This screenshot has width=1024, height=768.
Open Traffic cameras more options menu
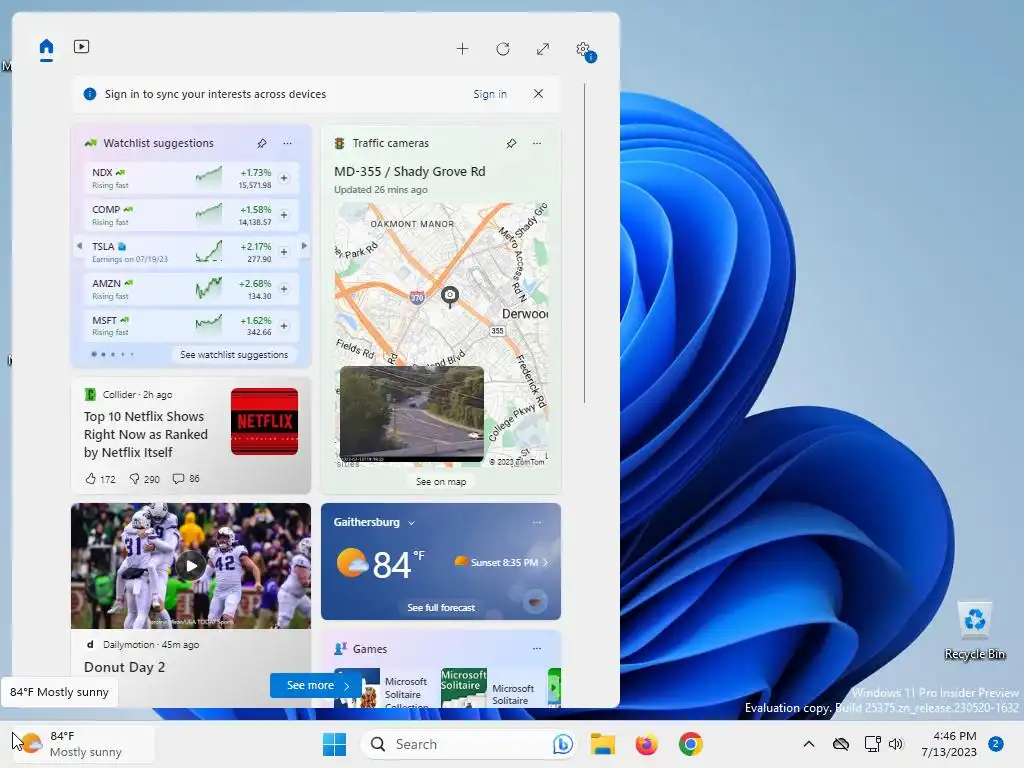click(537, 143)
